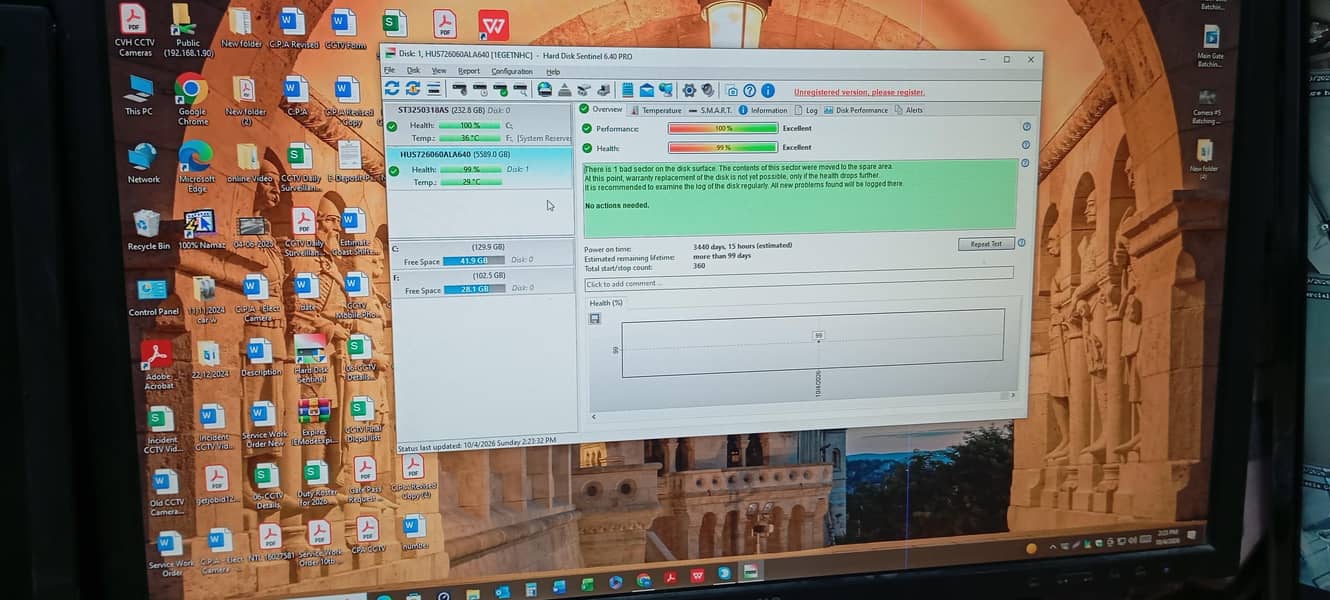Open the Report menu
The height and width of the screenshot is (600, 1330).
pyautogui.click(x=469, y=71)
